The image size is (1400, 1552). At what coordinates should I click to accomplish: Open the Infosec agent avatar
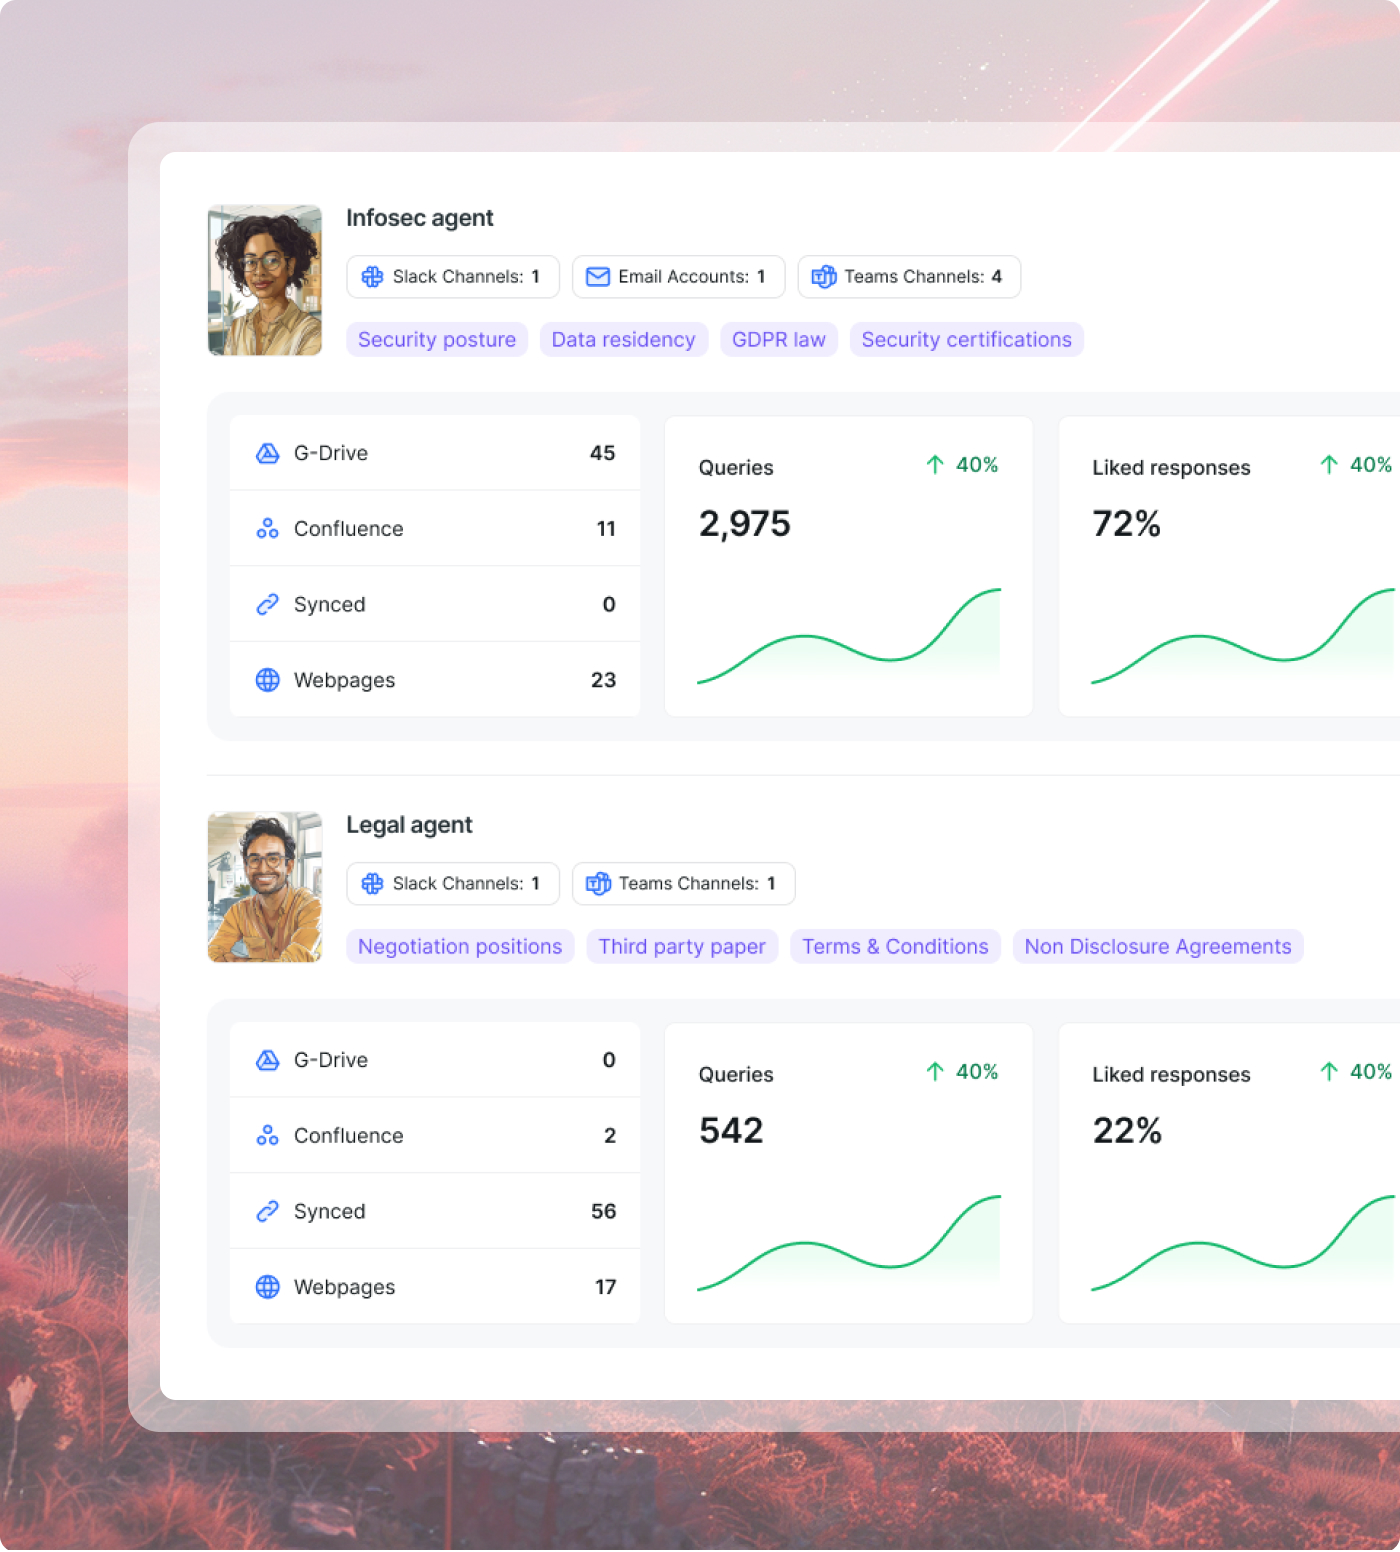pyautogui.click(x=265, y=281)
